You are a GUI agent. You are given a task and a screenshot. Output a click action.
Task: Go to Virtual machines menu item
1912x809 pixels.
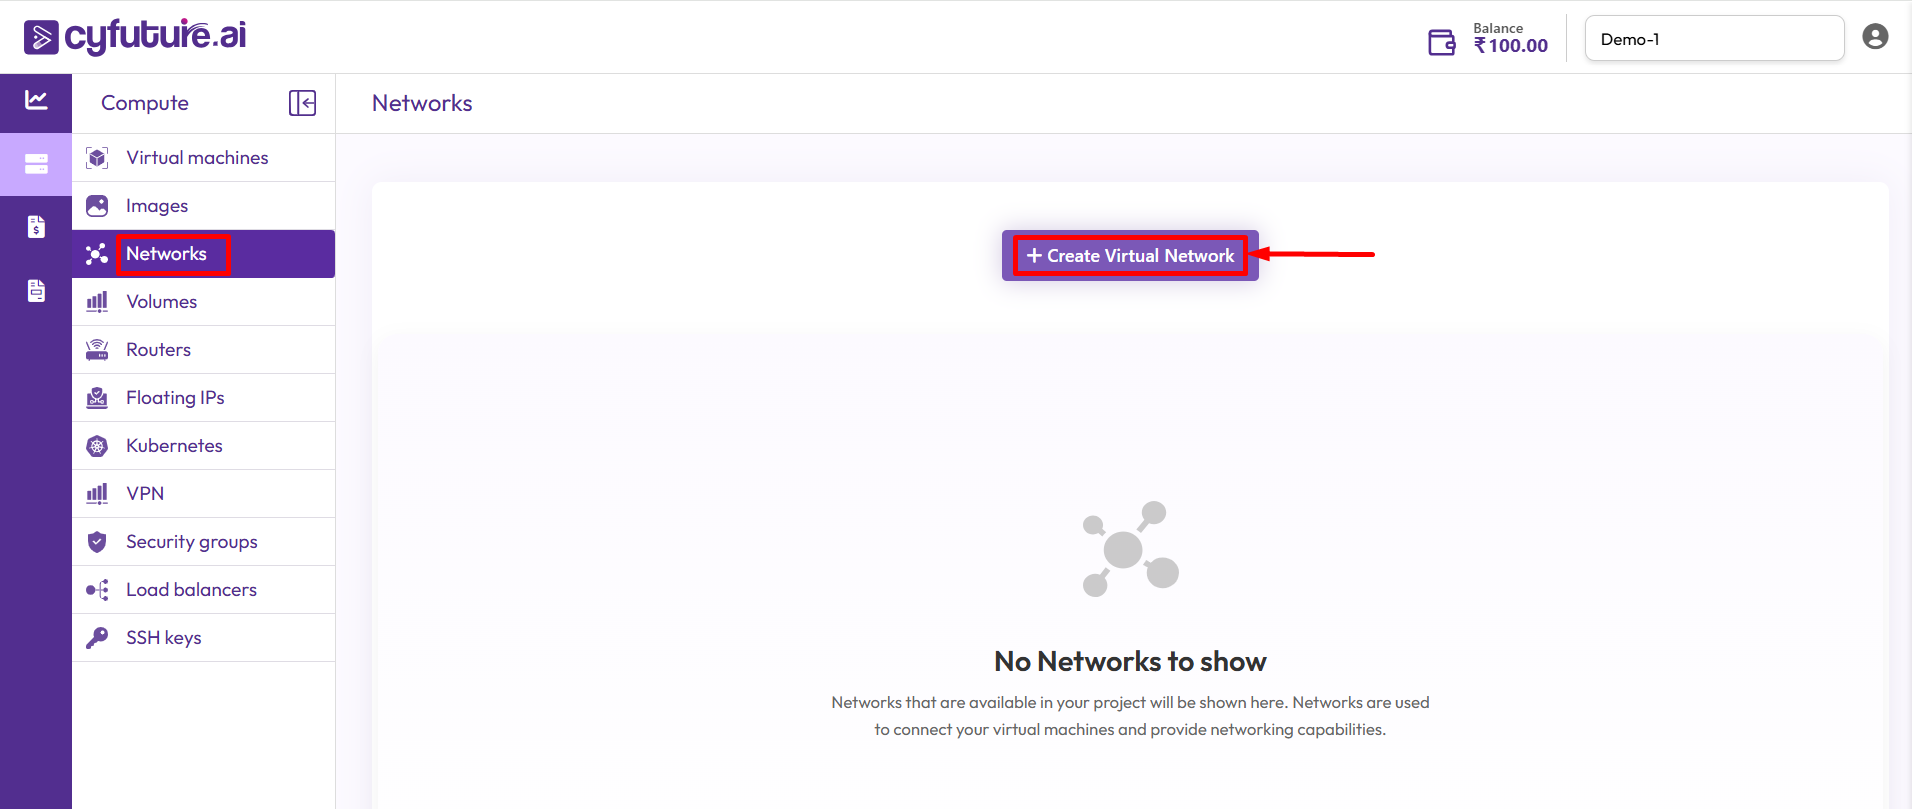tap(197, 158)
